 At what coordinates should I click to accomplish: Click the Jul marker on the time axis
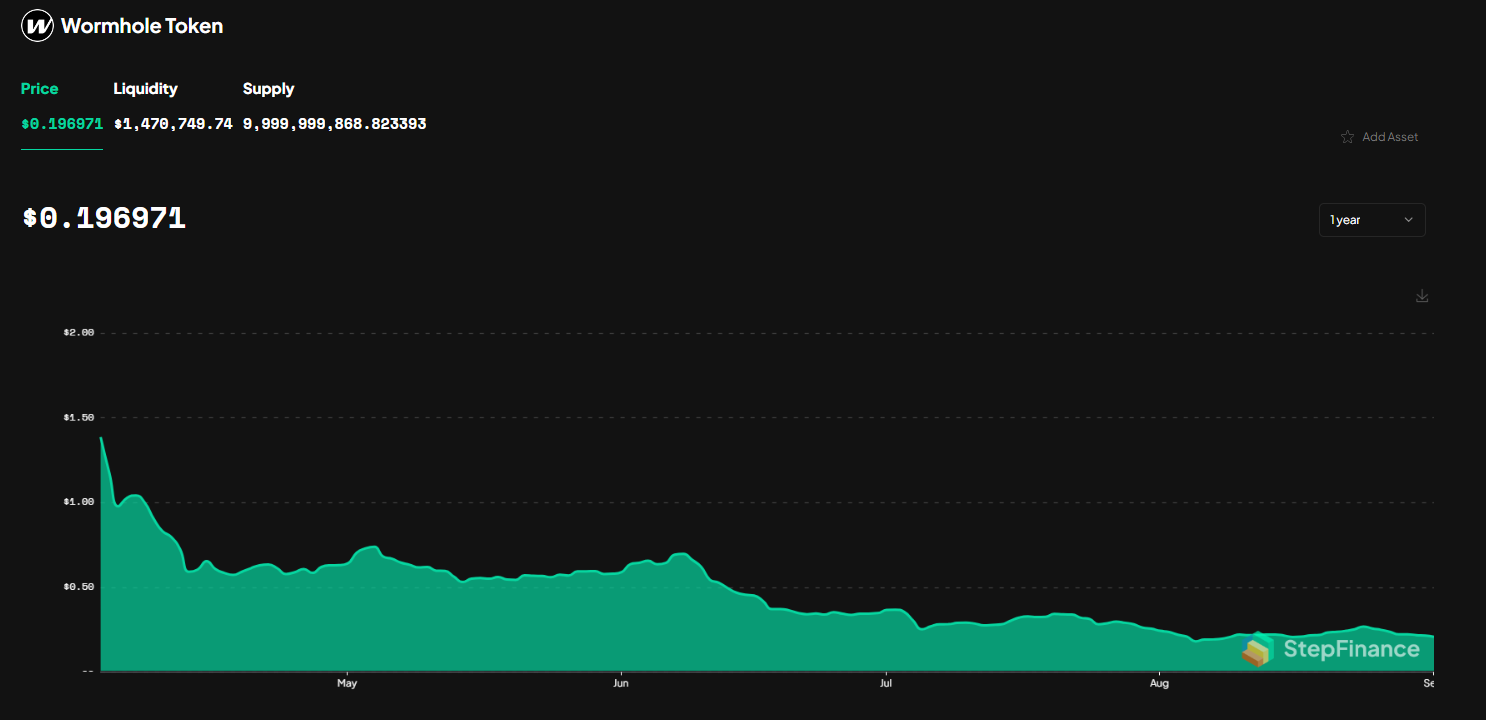pyautogui.click(x=885, y=684)
